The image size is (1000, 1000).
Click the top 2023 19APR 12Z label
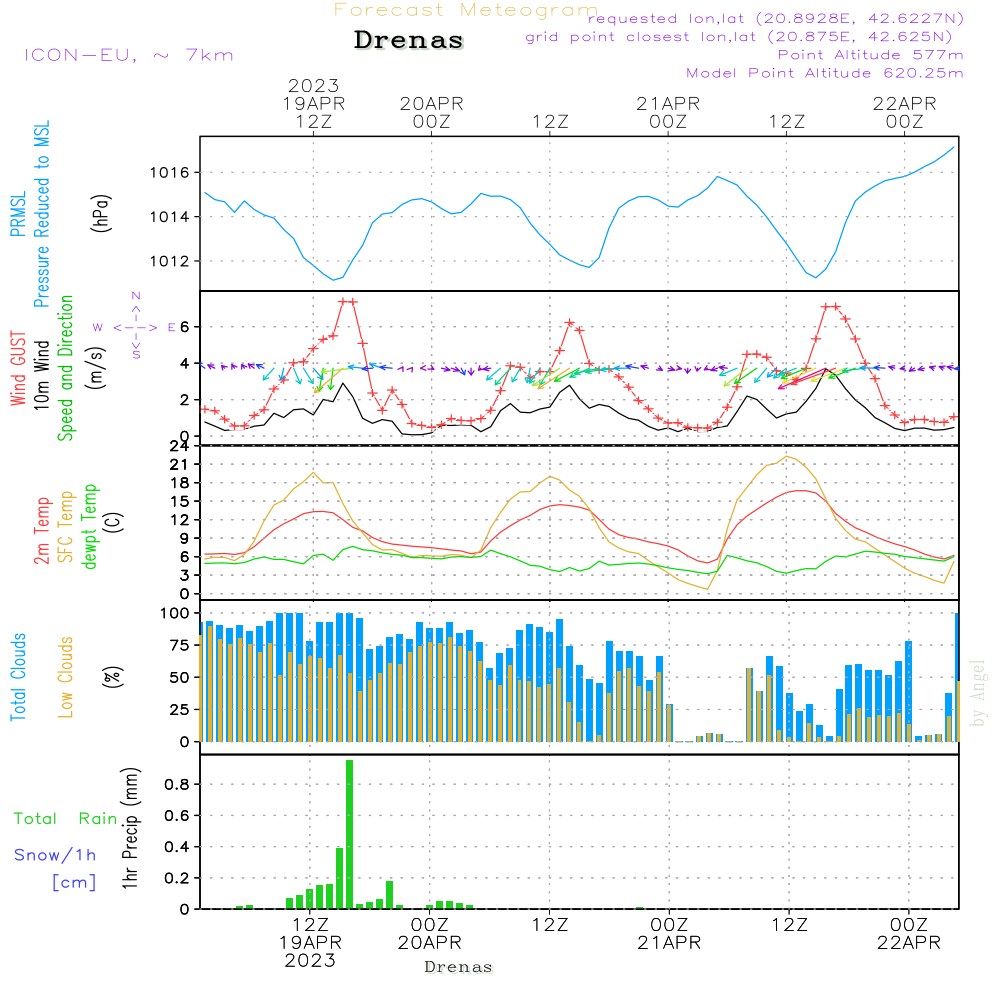314,104
